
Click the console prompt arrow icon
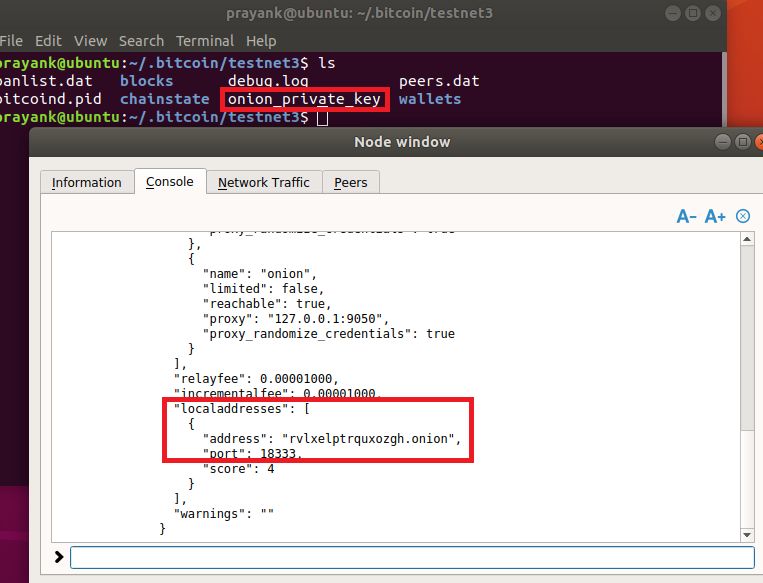coord(59,557)
